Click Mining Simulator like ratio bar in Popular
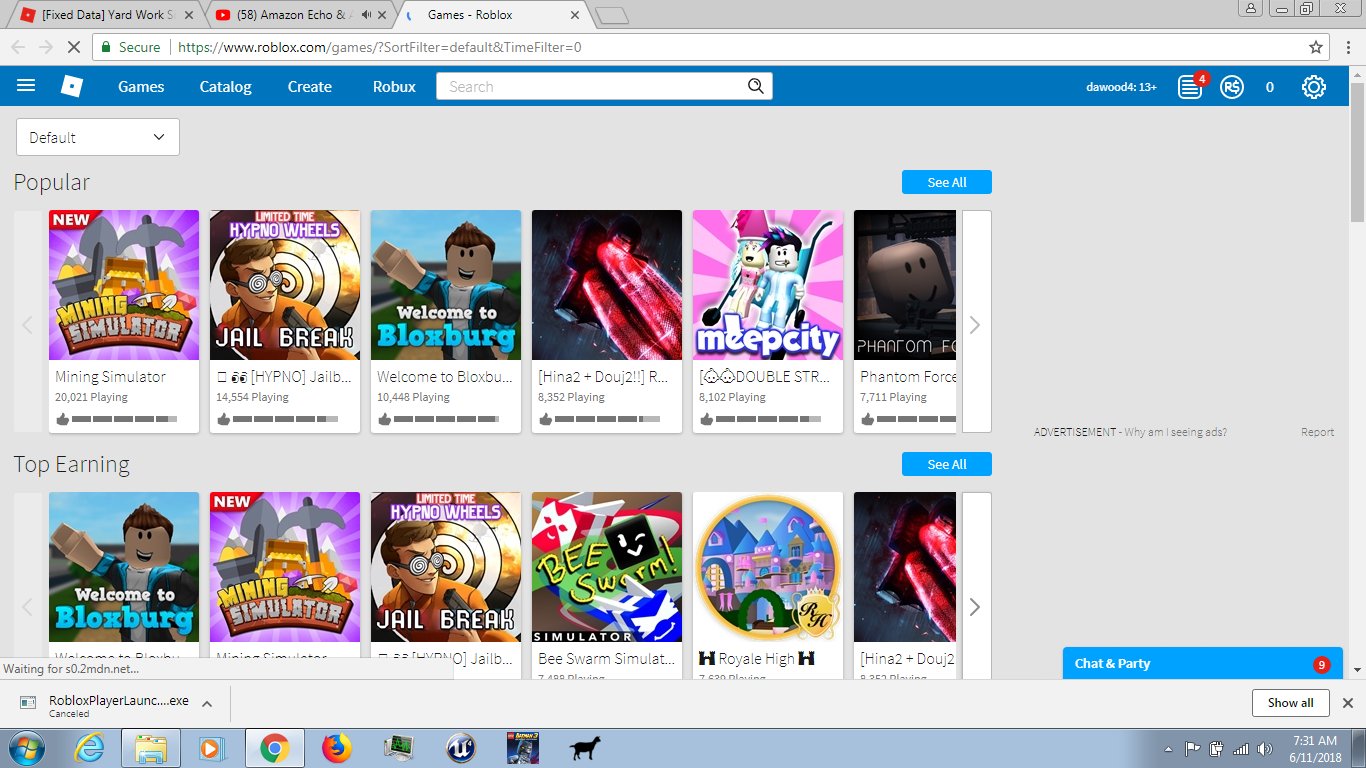 pos(124,419)
